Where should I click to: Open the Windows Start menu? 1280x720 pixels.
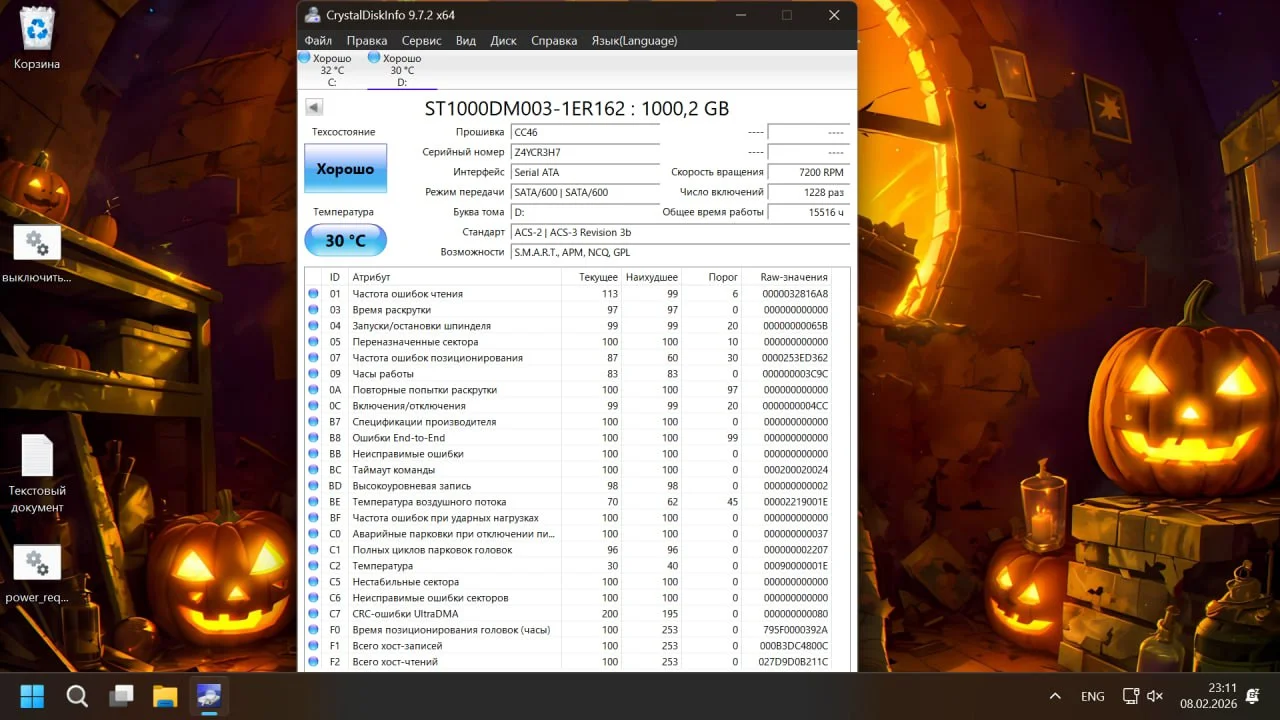click(33, 696)
